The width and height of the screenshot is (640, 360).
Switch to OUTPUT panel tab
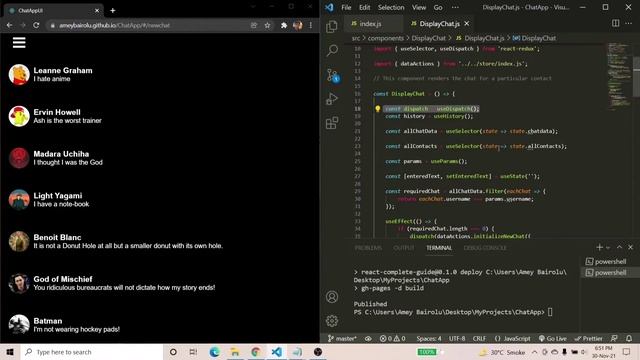coord(404,248)
